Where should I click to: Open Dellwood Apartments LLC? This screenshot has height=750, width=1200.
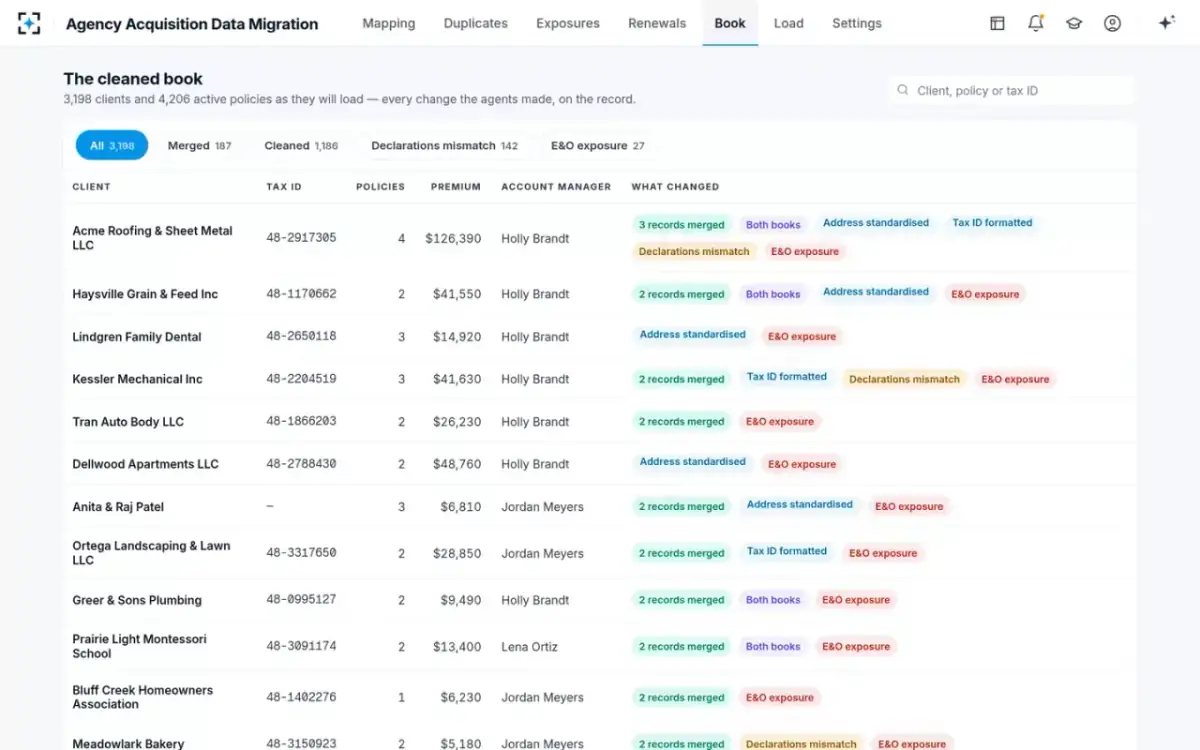click(x=145, y=464)
